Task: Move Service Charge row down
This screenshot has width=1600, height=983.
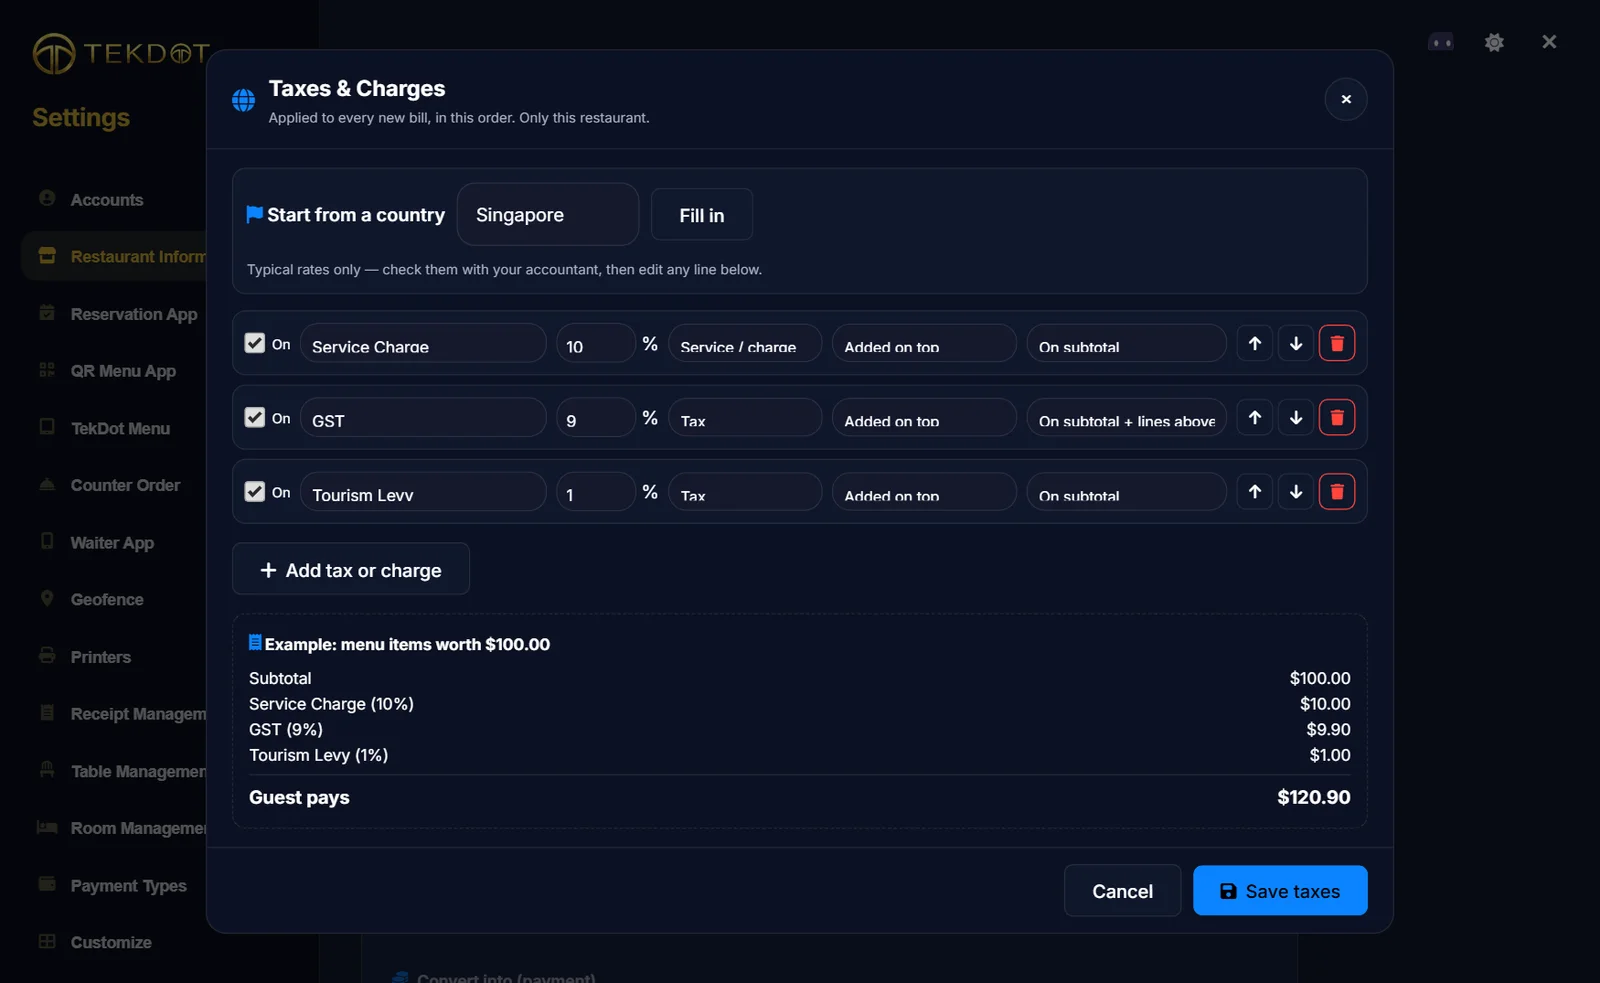Action: 1296,343
